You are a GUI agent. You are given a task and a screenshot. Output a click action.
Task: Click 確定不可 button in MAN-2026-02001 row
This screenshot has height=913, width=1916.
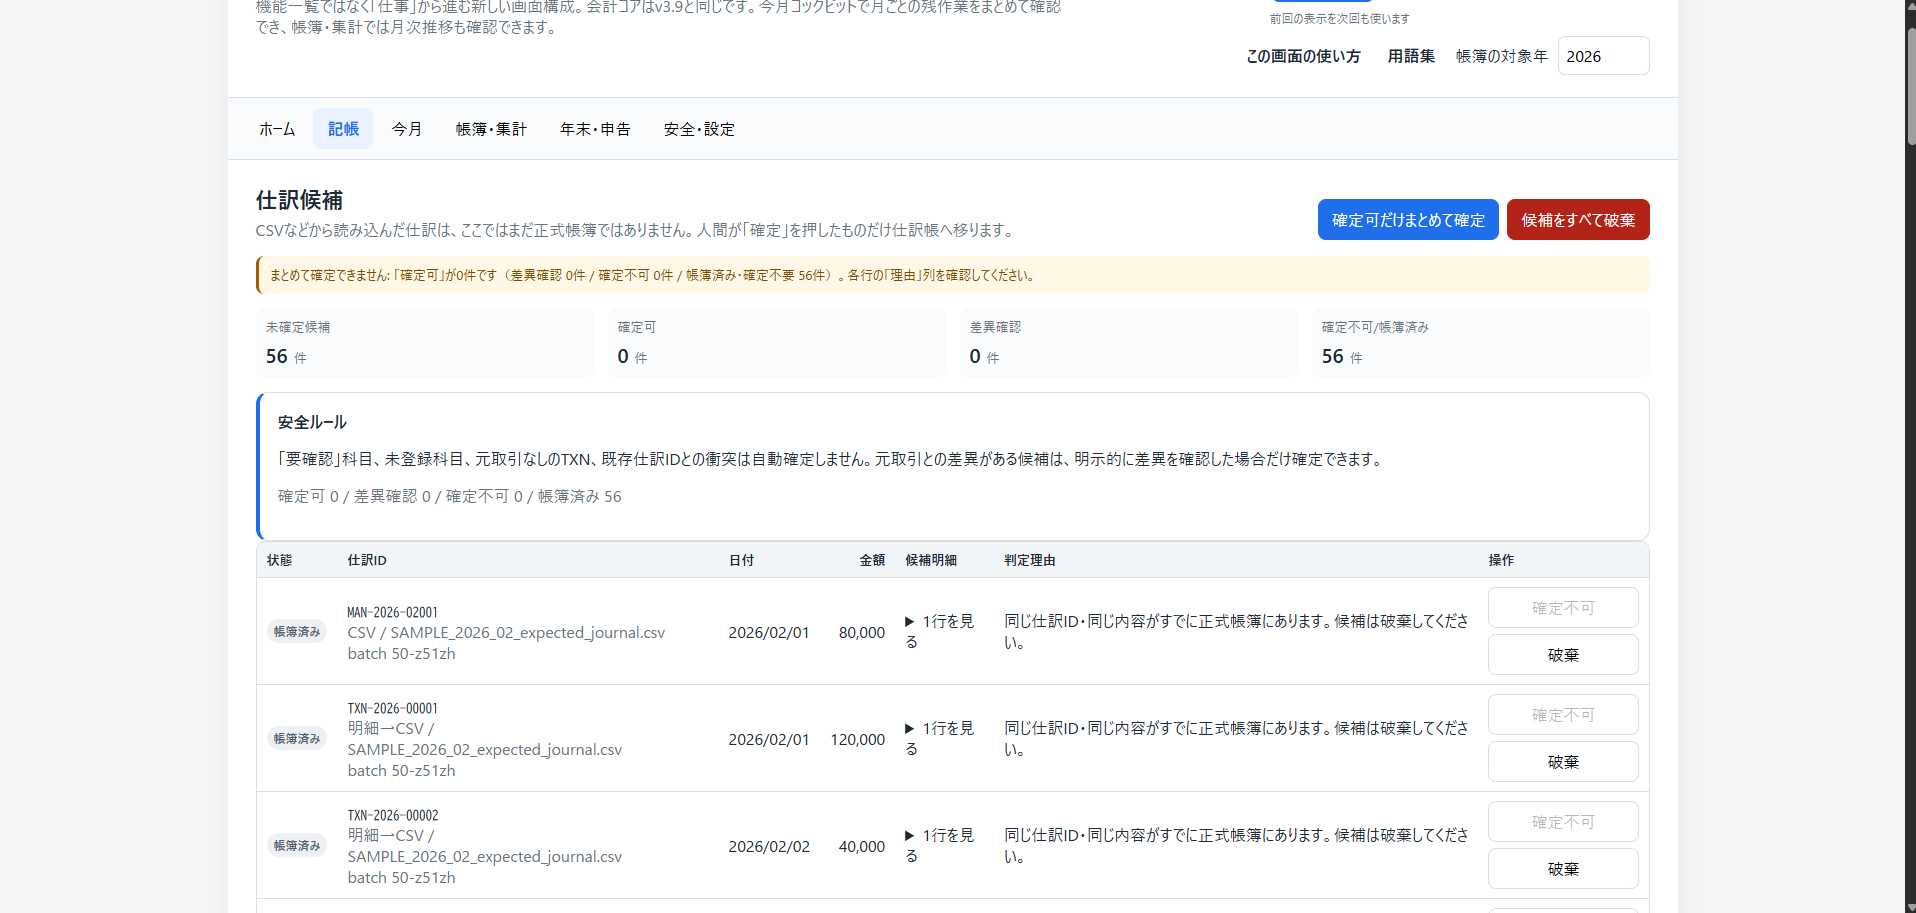point(1563,608)
